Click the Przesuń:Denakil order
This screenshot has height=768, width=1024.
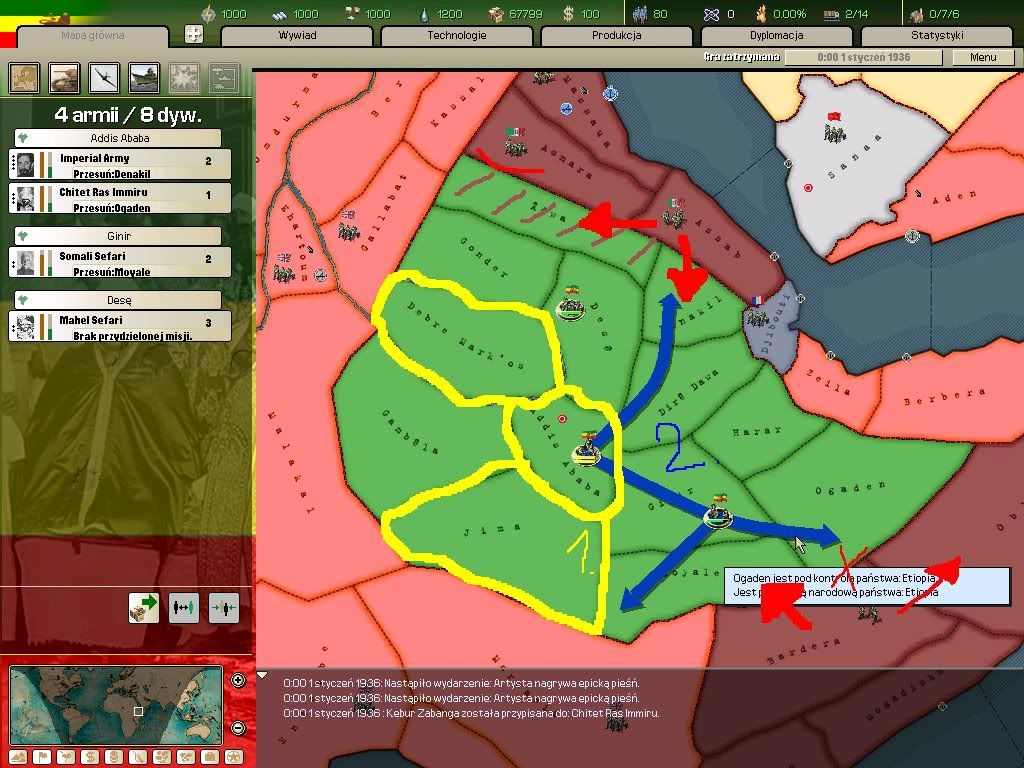(x=112, y=174)
